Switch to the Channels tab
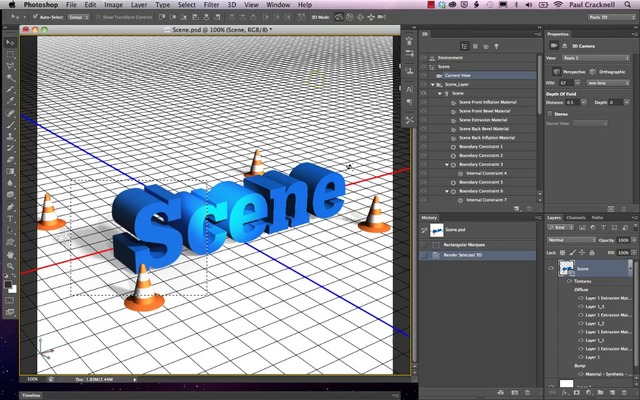 coord(576,216)
